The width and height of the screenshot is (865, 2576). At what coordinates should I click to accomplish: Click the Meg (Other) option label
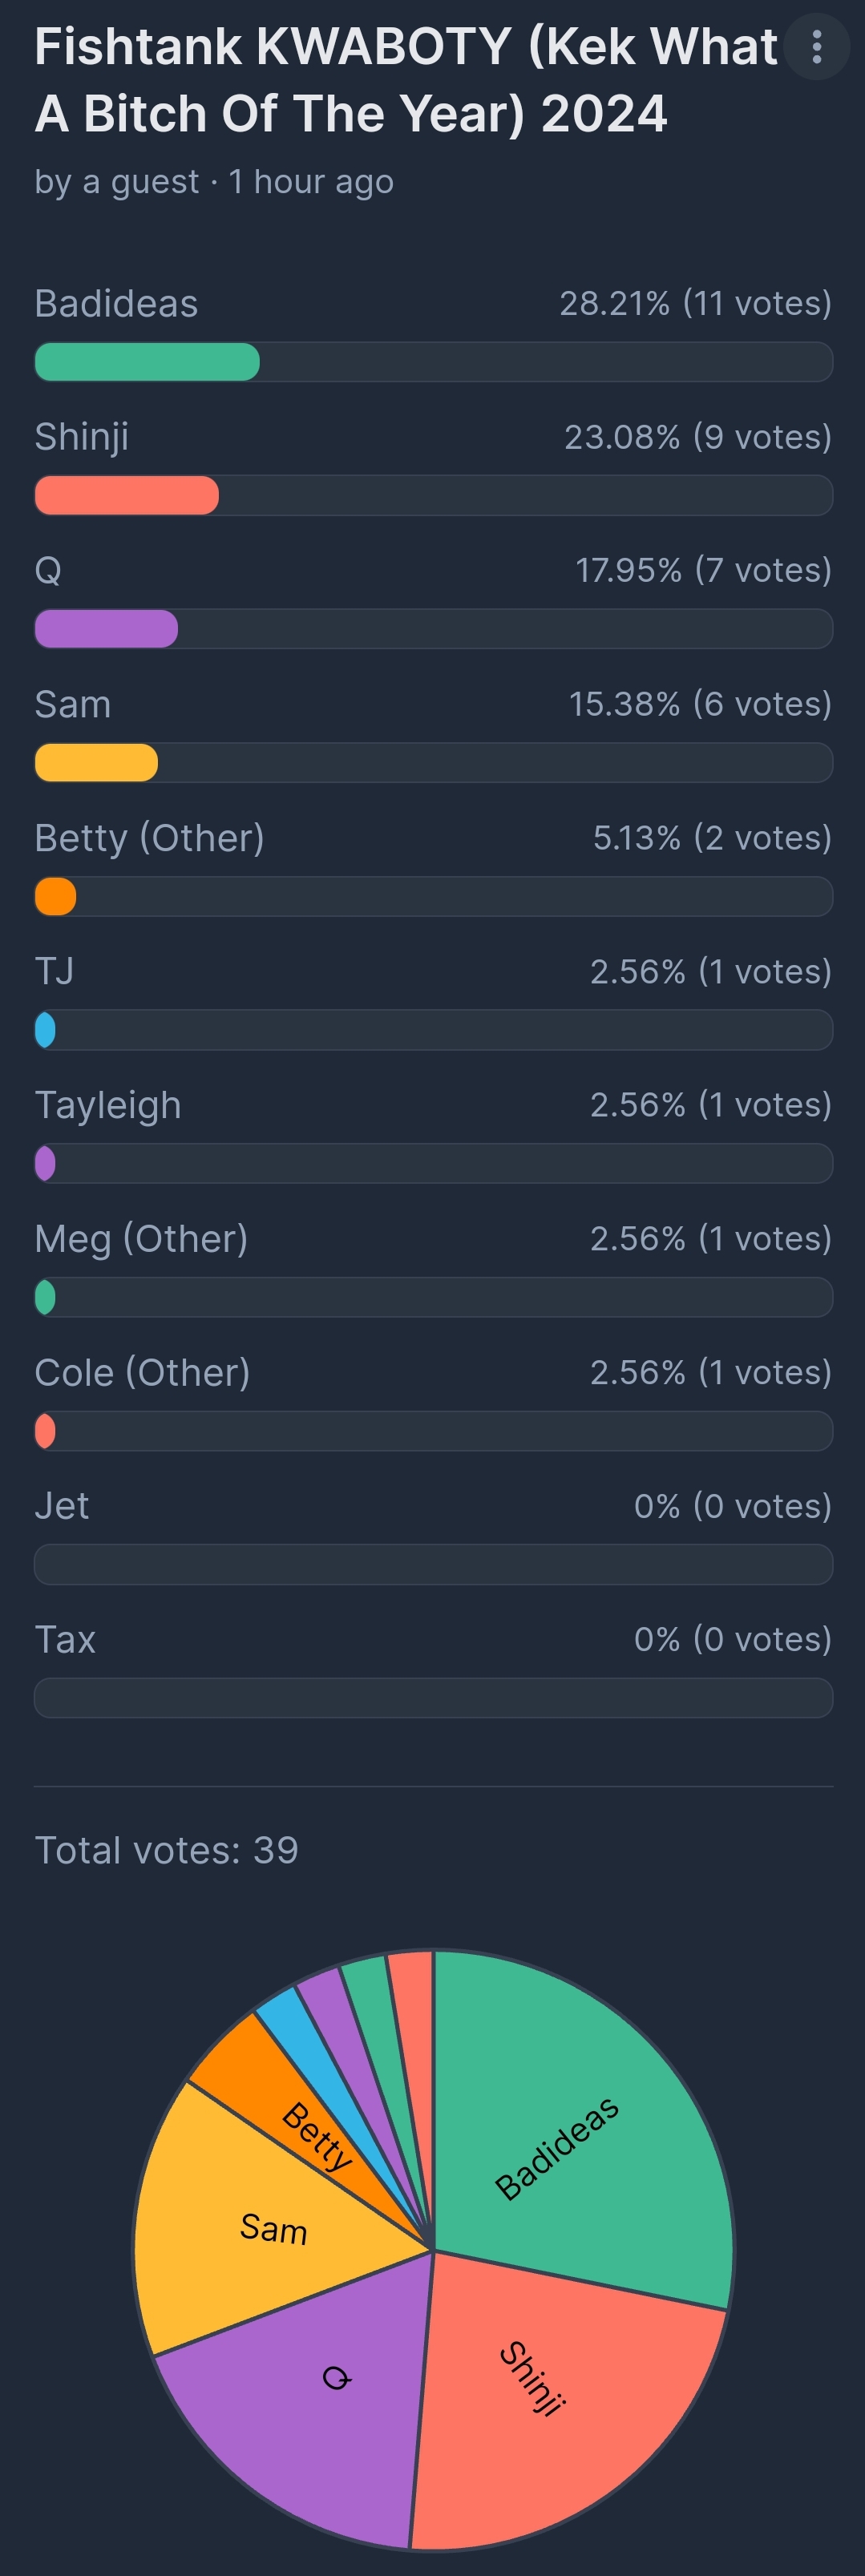pos(141,1239)
